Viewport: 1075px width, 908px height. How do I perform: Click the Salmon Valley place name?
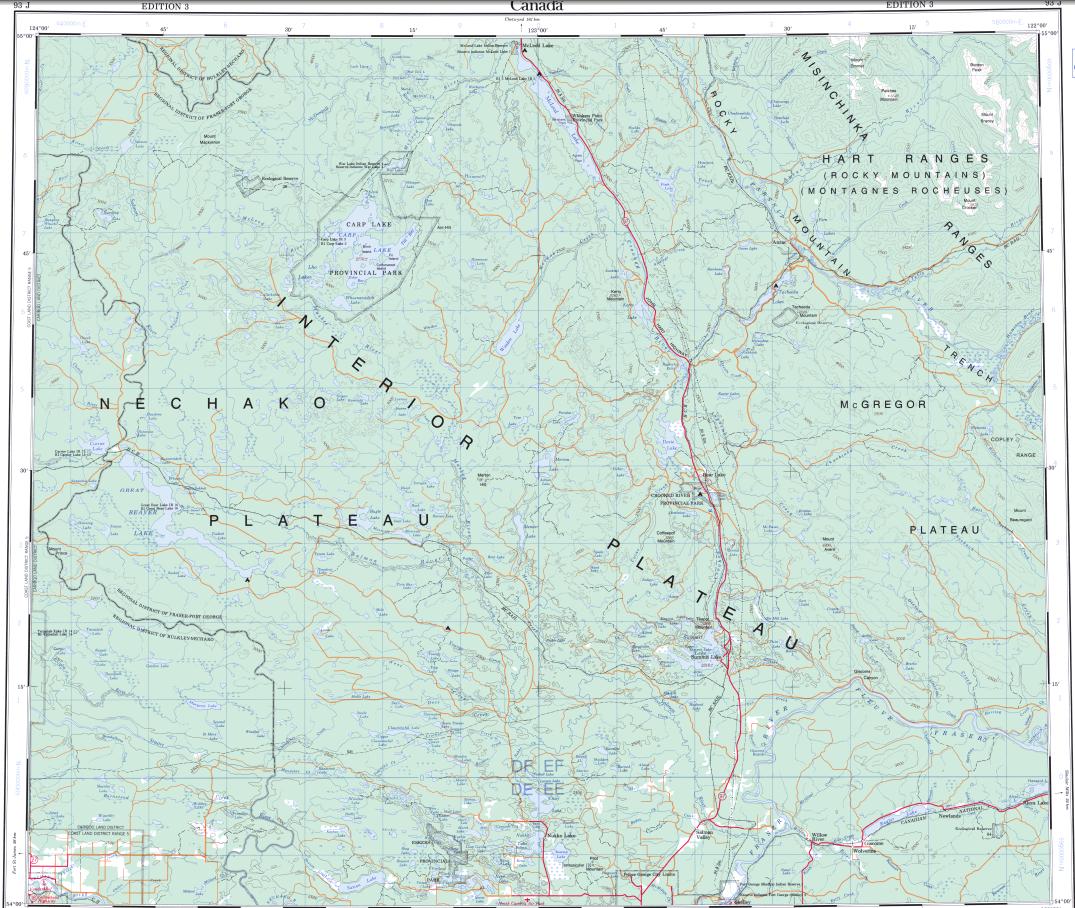(x=705, y=835)
